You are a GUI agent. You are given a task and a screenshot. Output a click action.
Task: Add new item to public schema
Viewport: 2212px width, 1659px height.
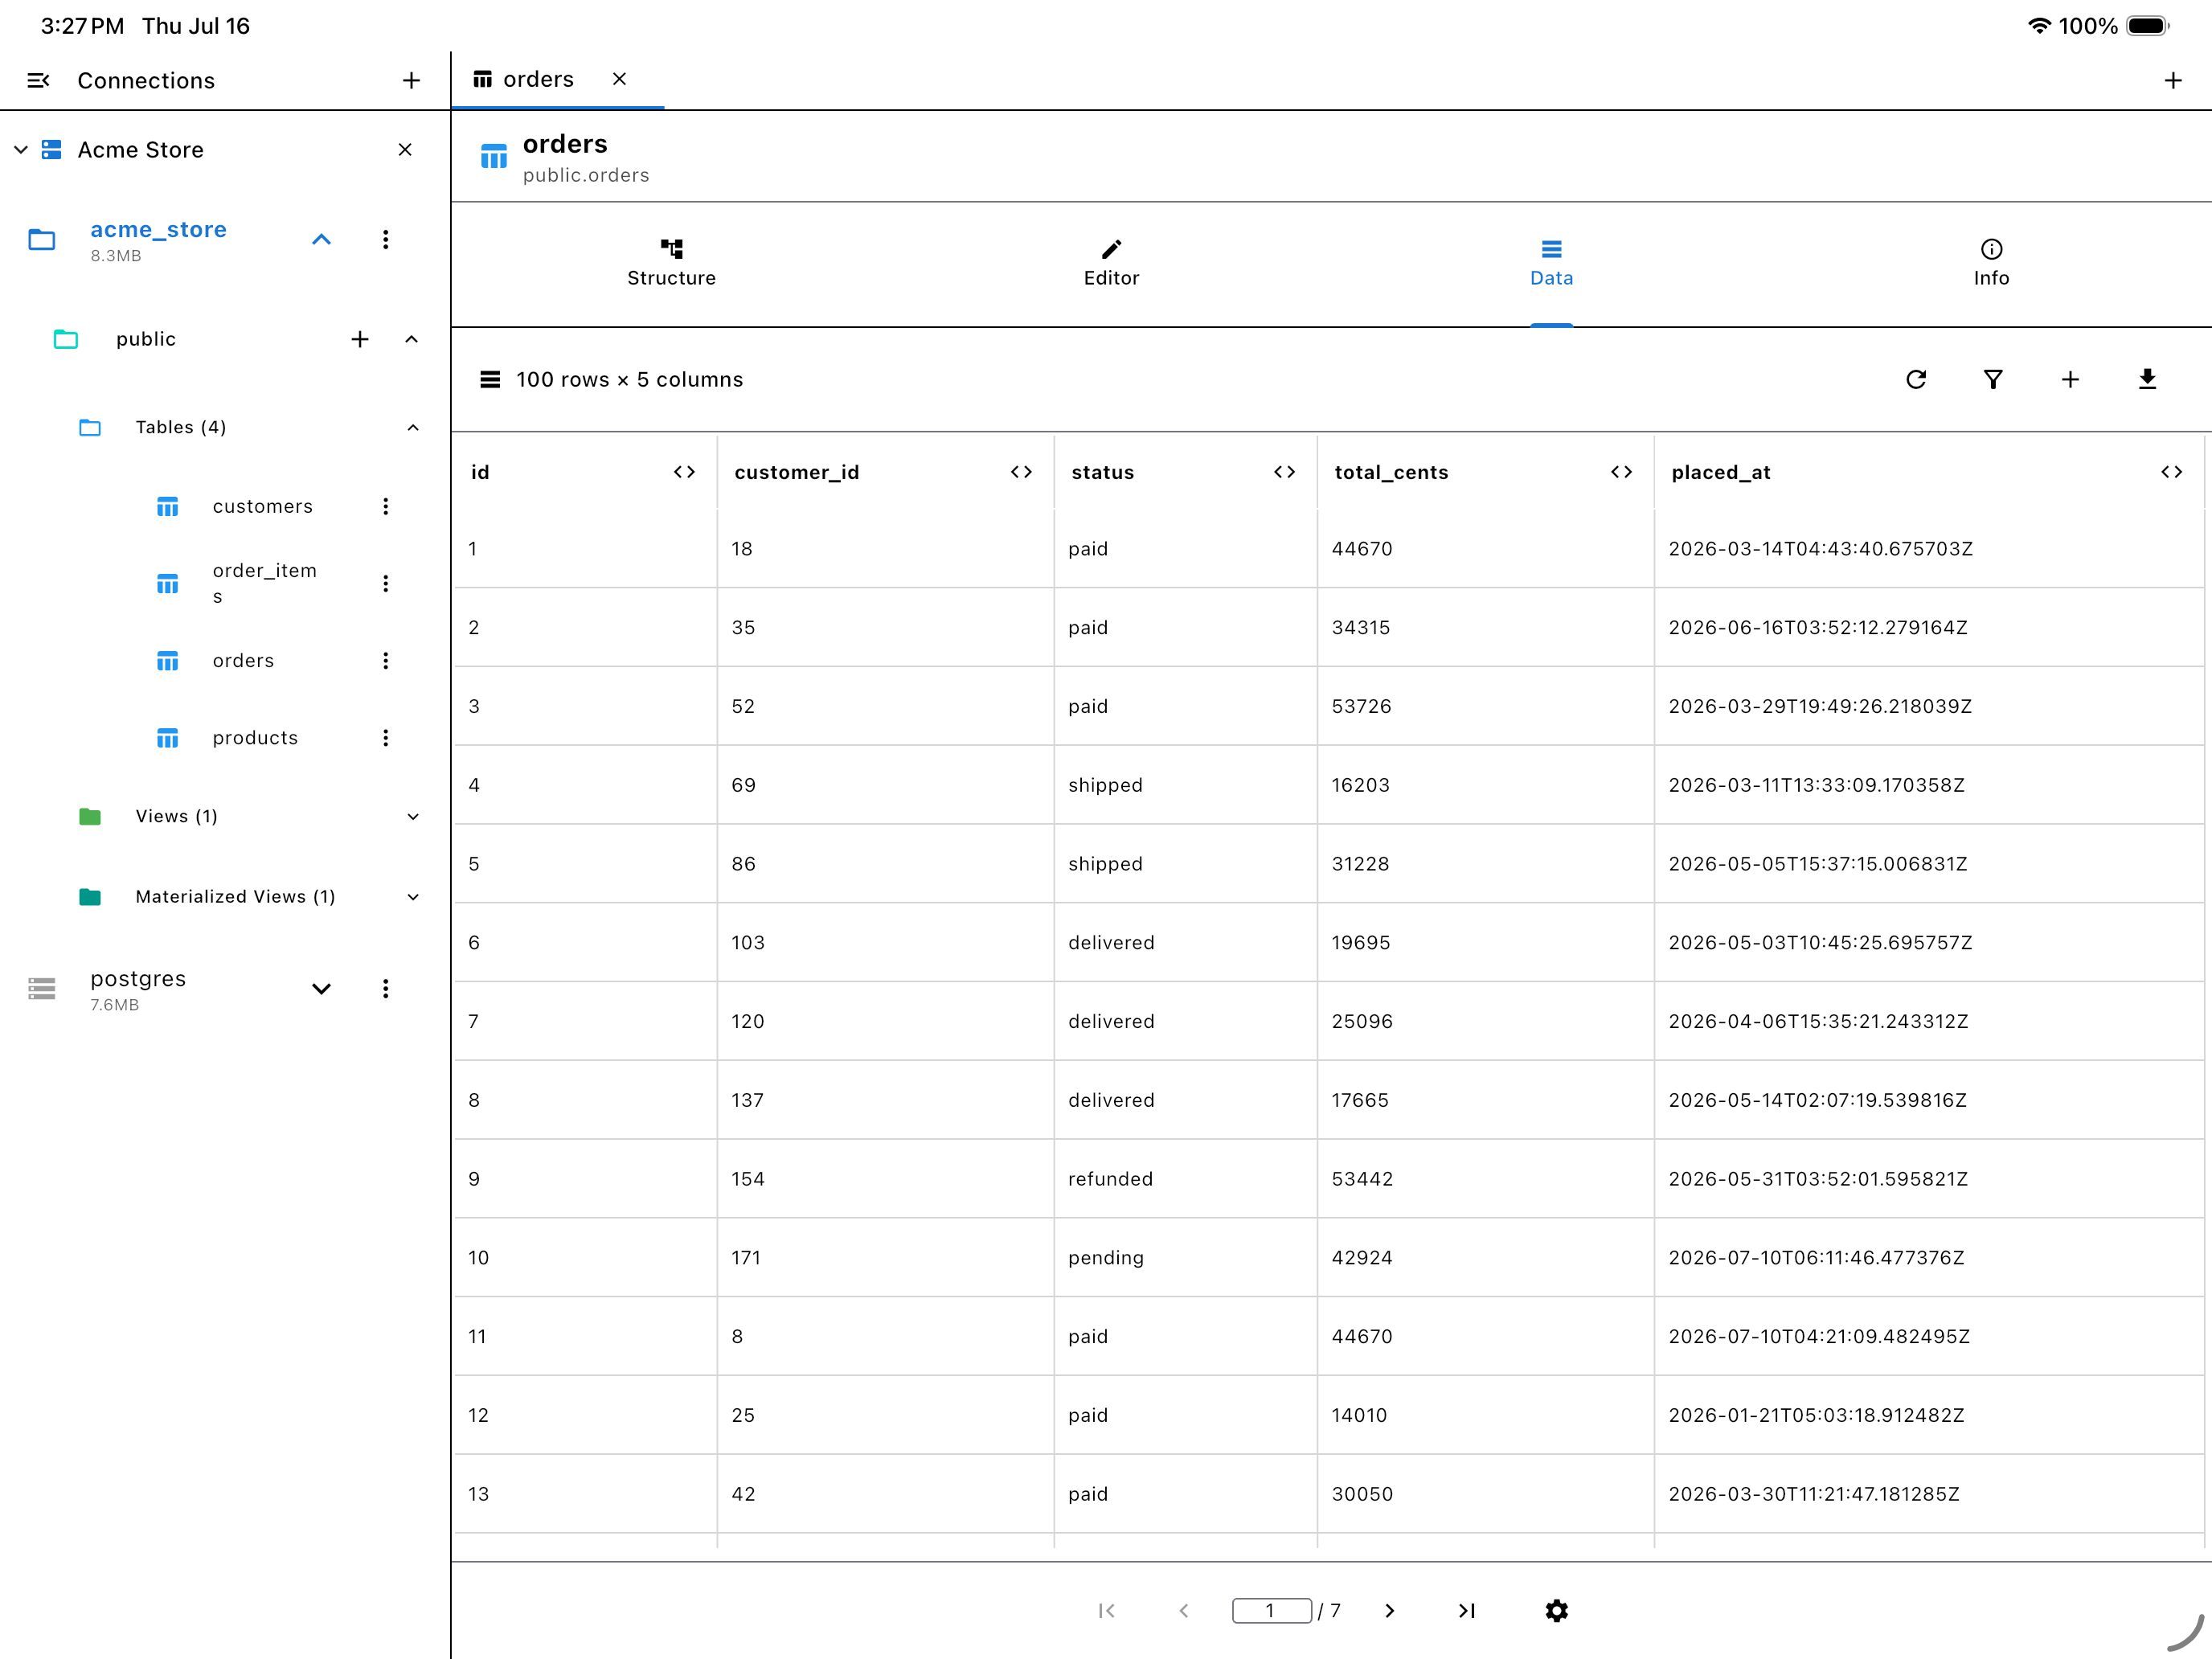pyautogui.click(x=360, y=339)
